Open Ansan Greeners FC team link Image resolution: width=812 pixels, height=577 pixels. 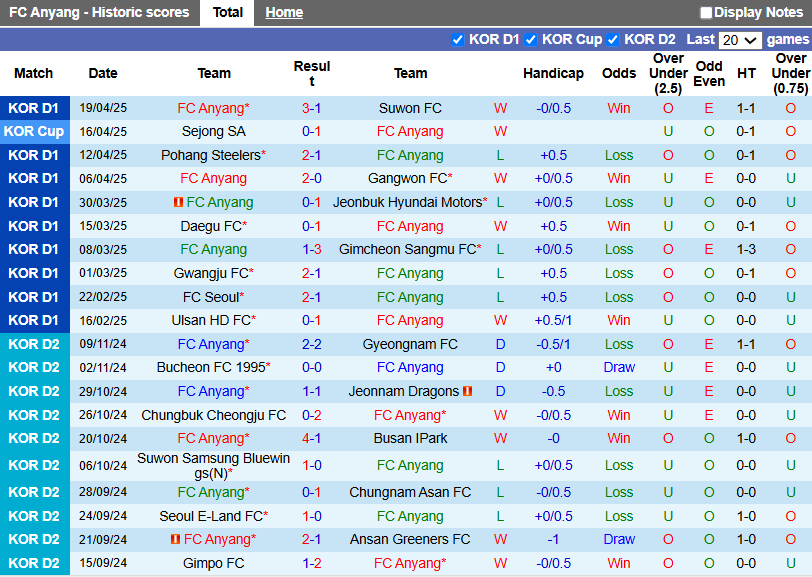pos(410,540)
